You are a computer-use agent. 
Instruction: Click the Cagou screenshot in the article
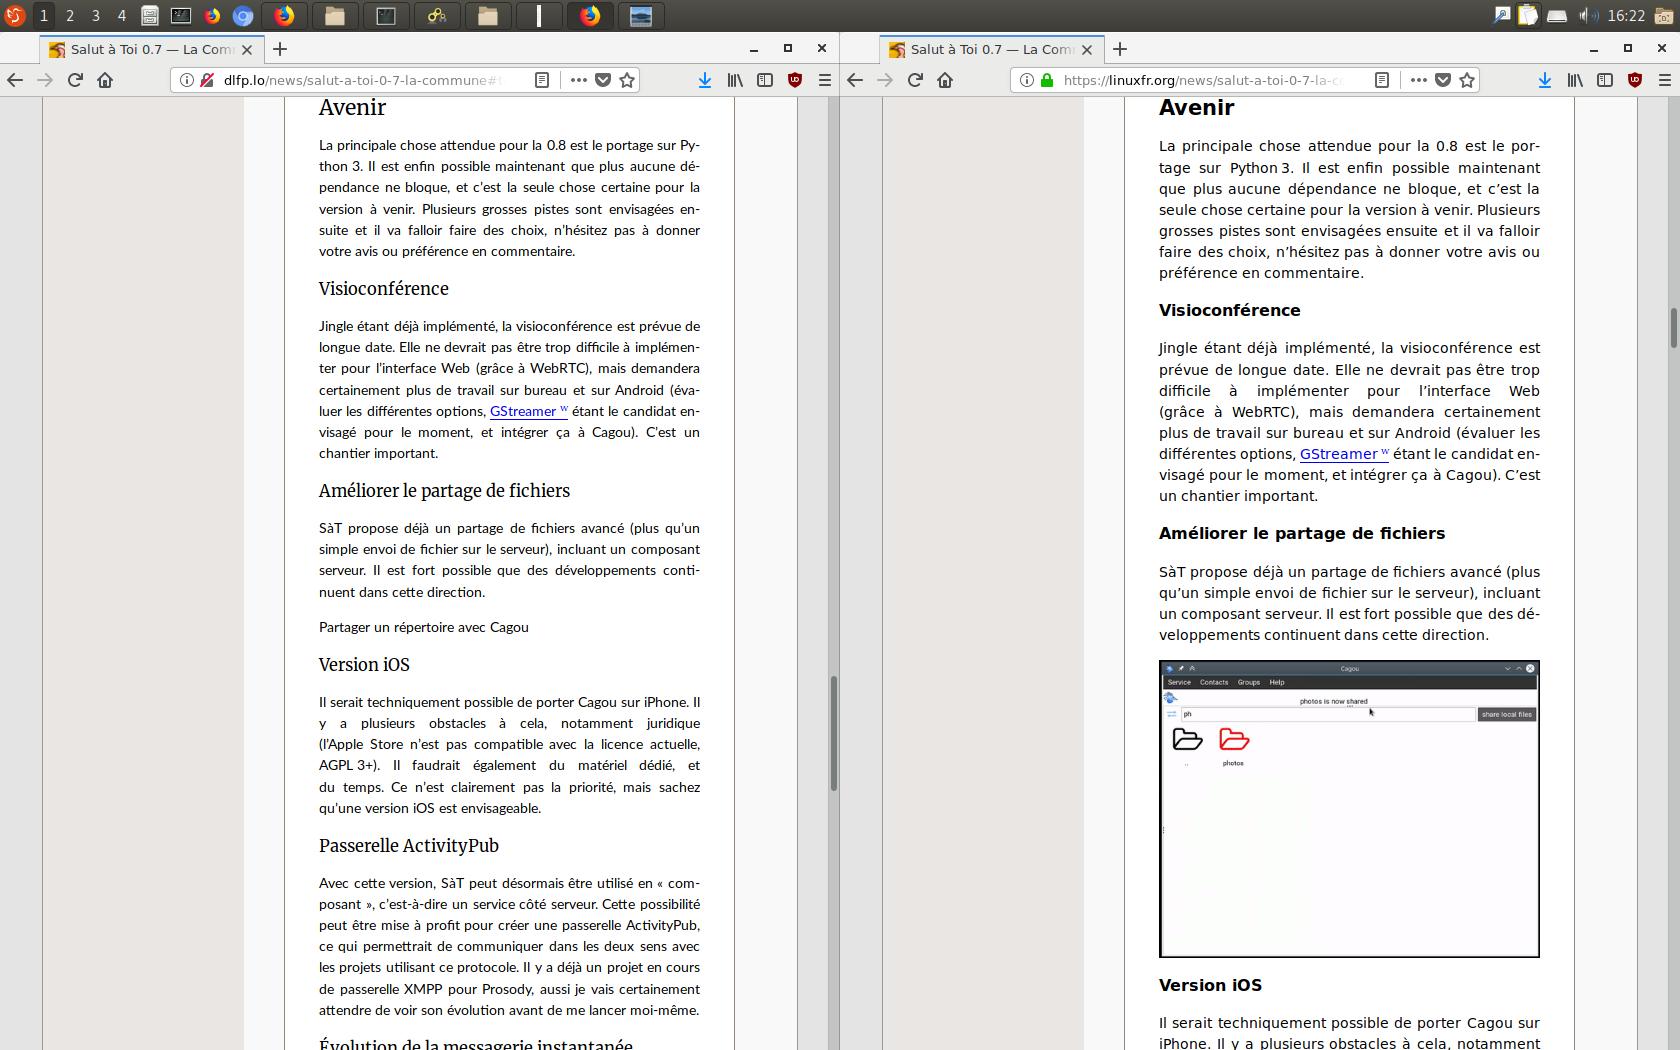1349,808
